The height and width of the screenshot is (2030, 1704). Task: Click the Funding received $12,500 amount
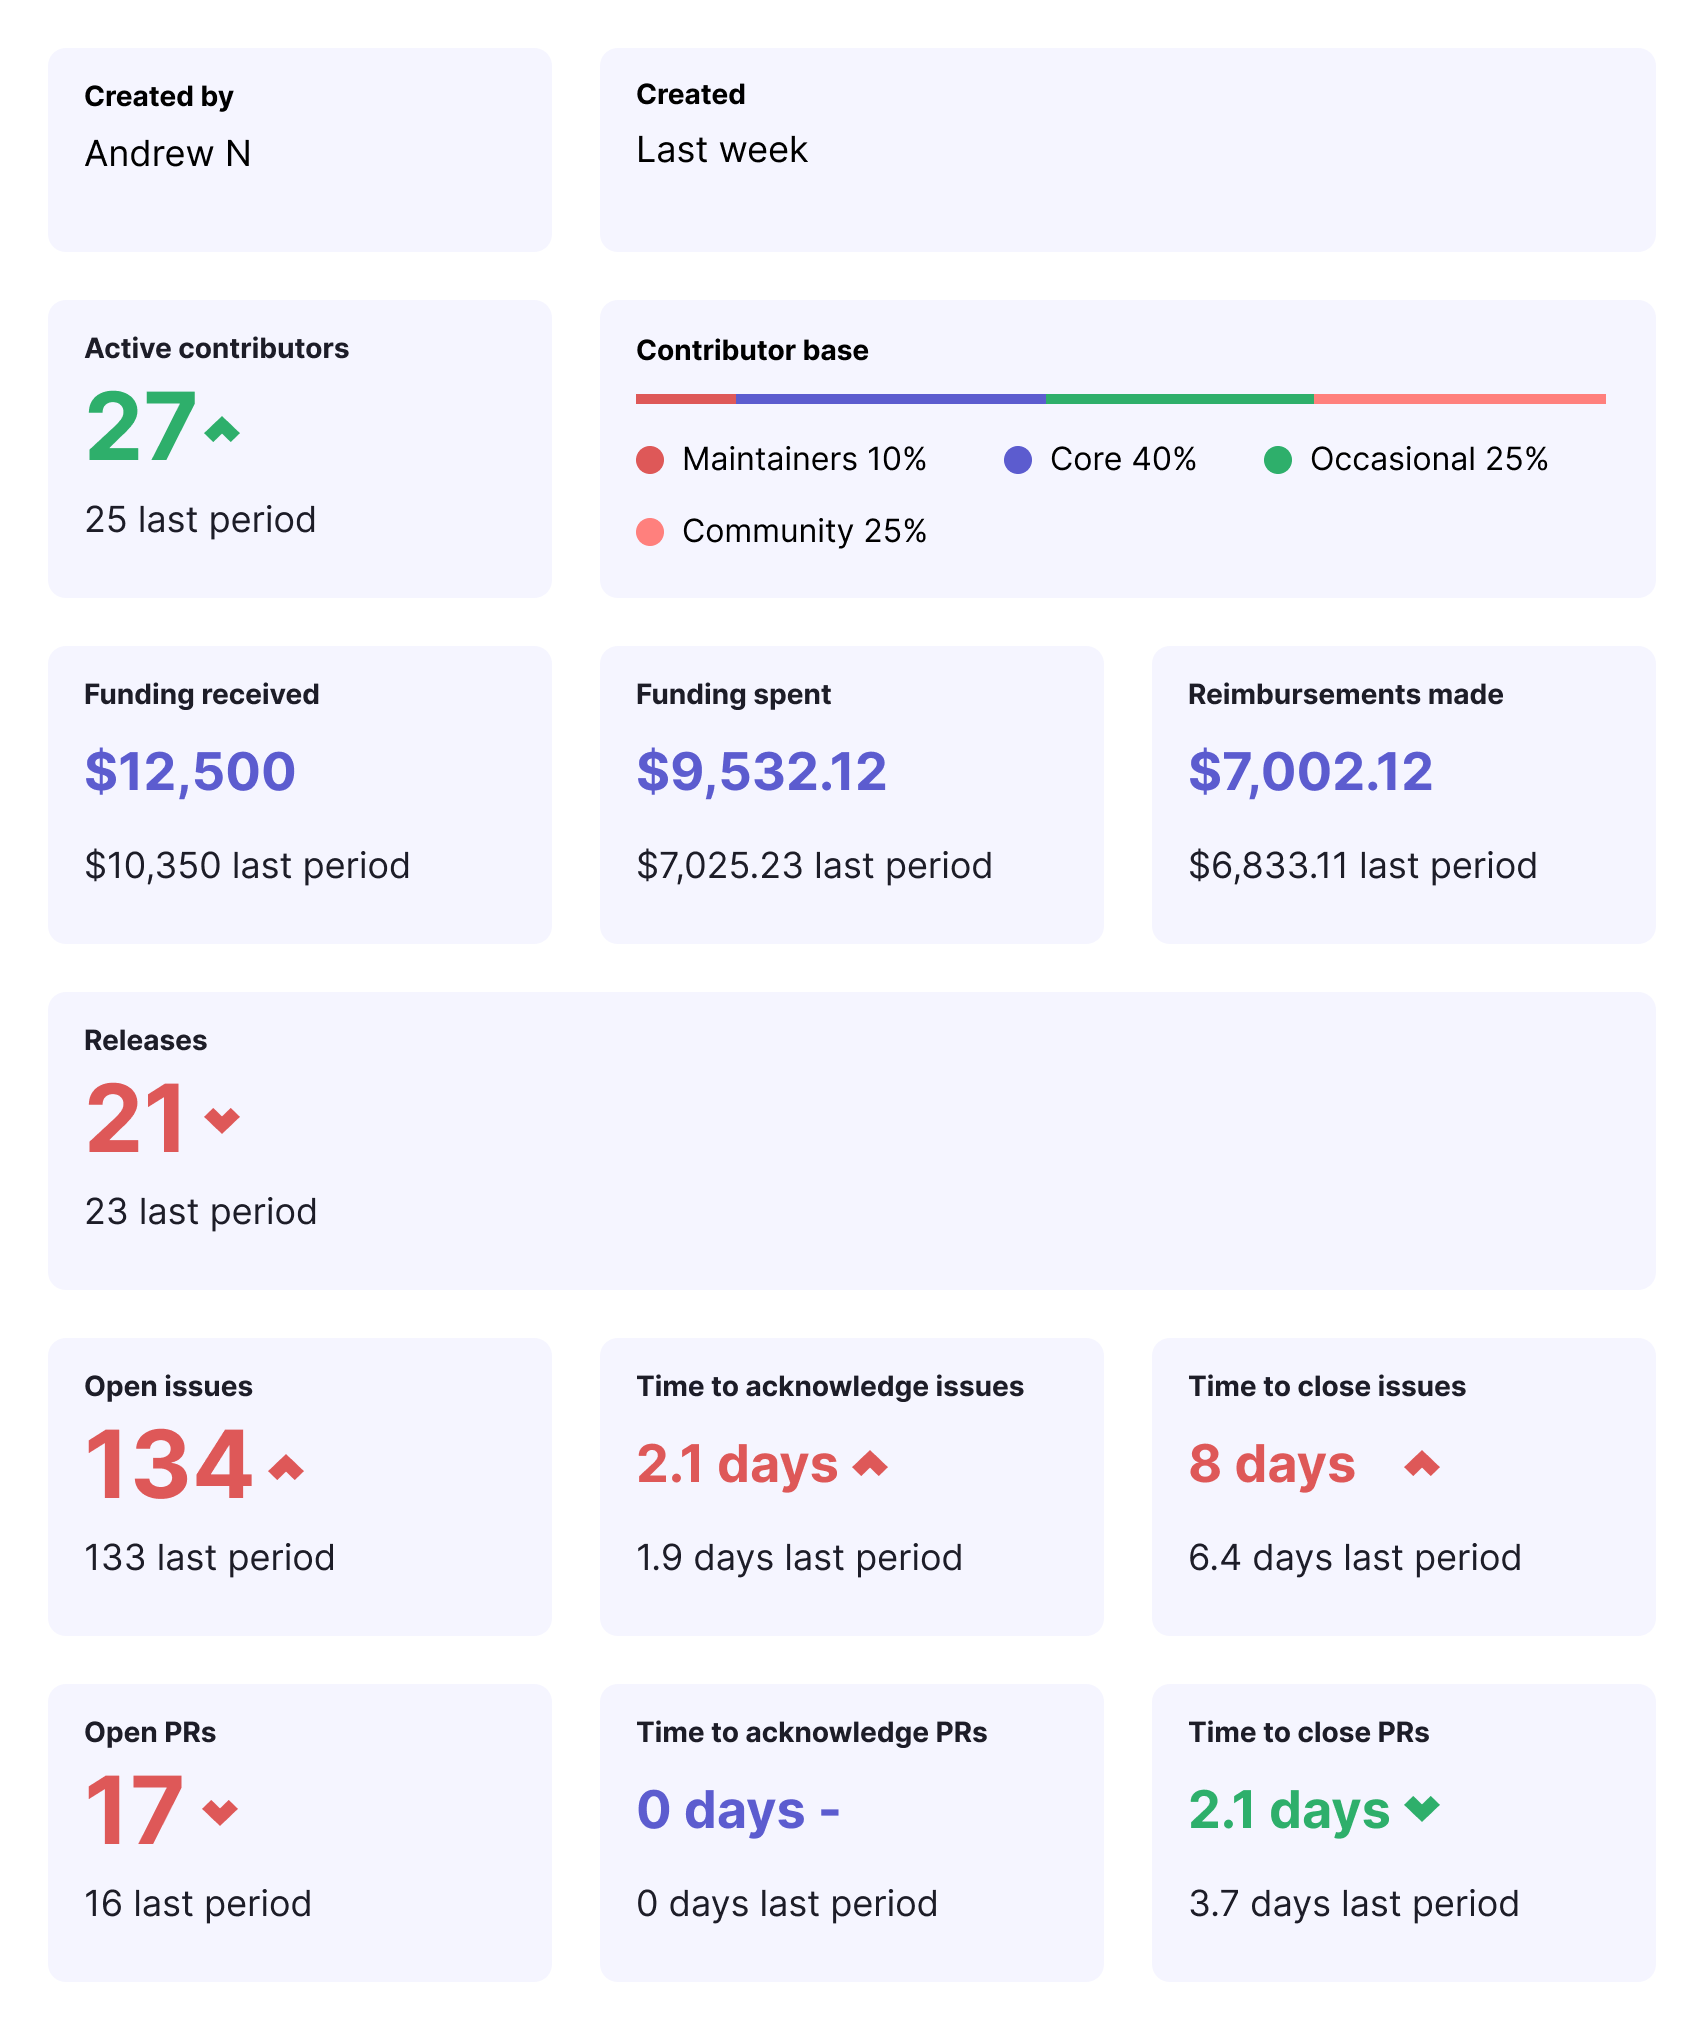click(x=190, y=772)
